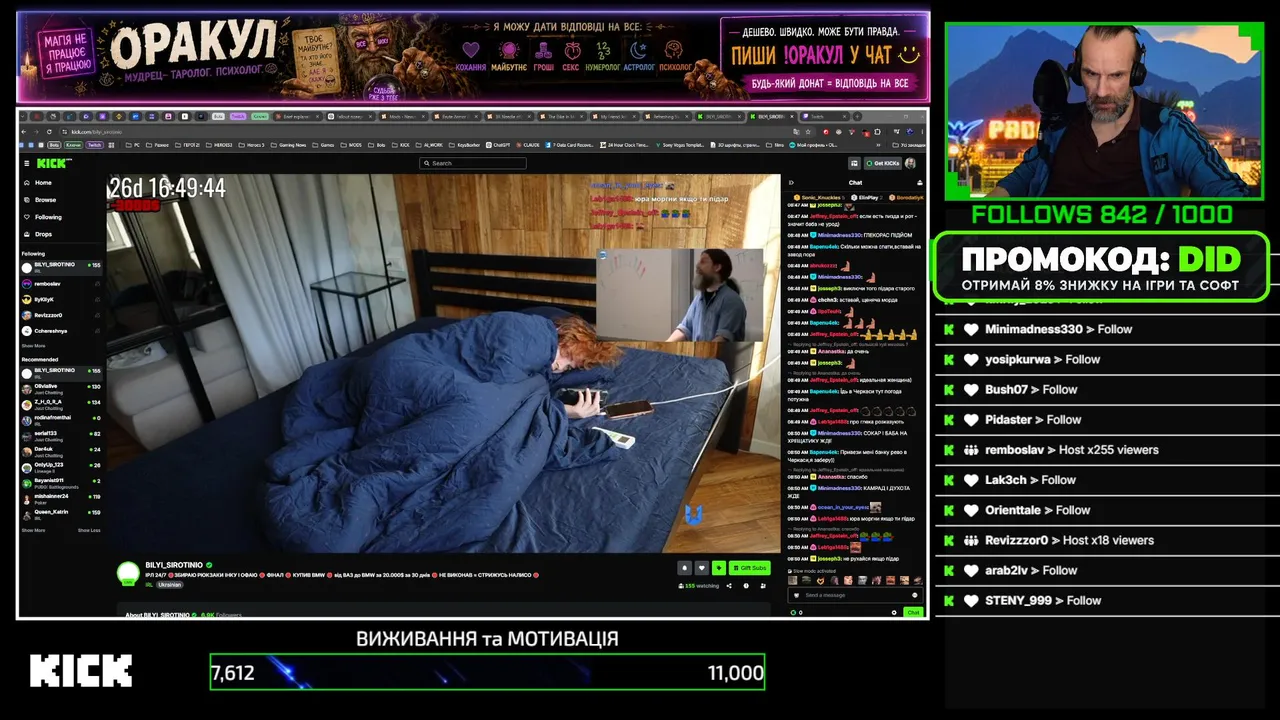Click the browser back arrow
Image resolution: width=1280 pixels, height=720 pixels.
click(x=24, y=131)
